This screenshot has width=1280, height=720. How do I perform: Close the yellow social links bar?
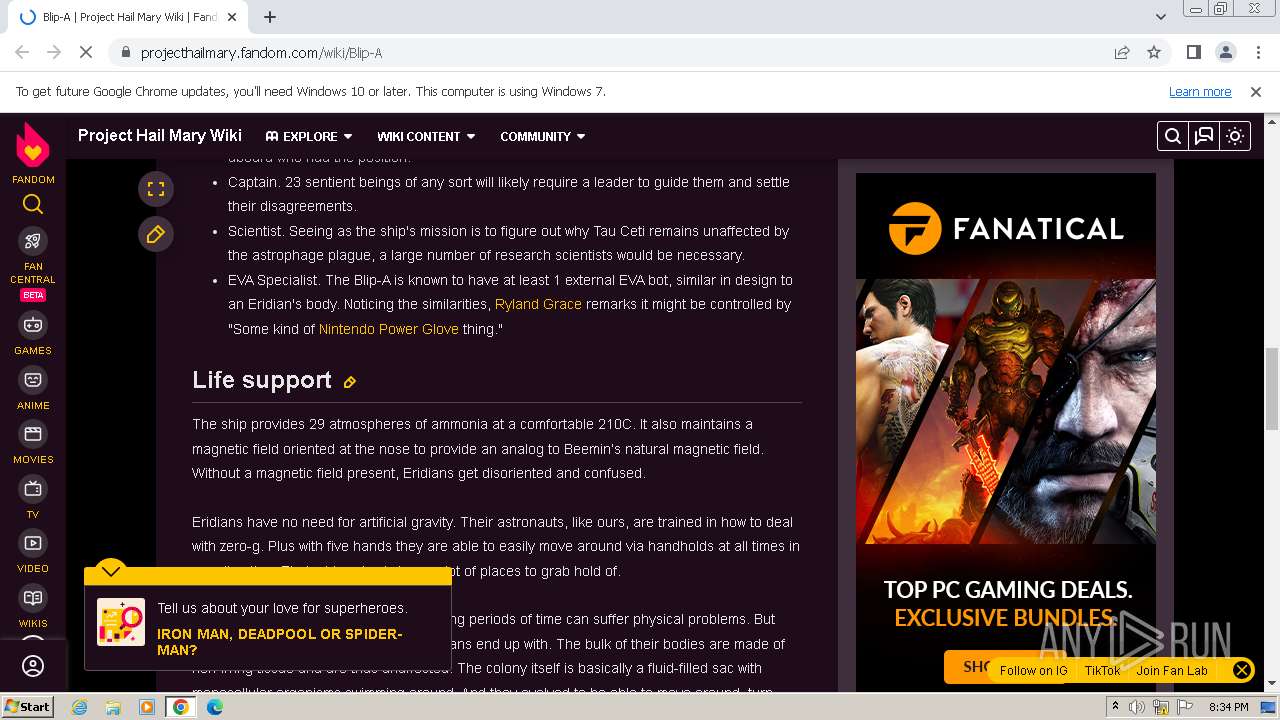click(1241, 670)
